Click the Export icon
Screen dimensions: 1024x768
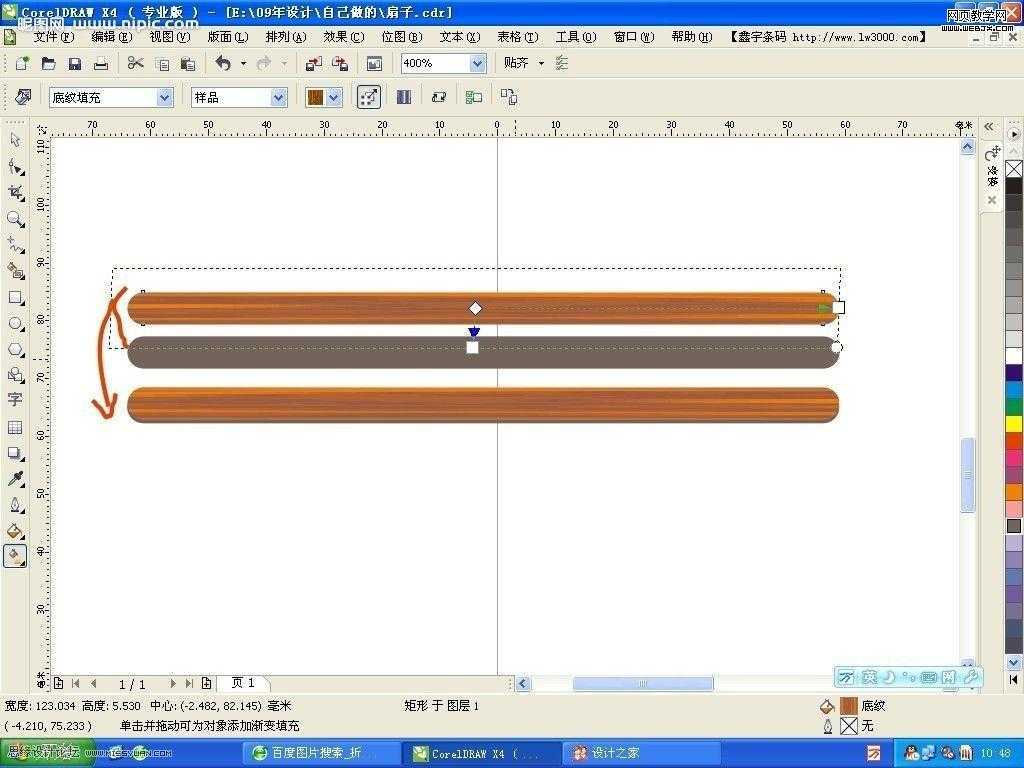pos(340,63)
